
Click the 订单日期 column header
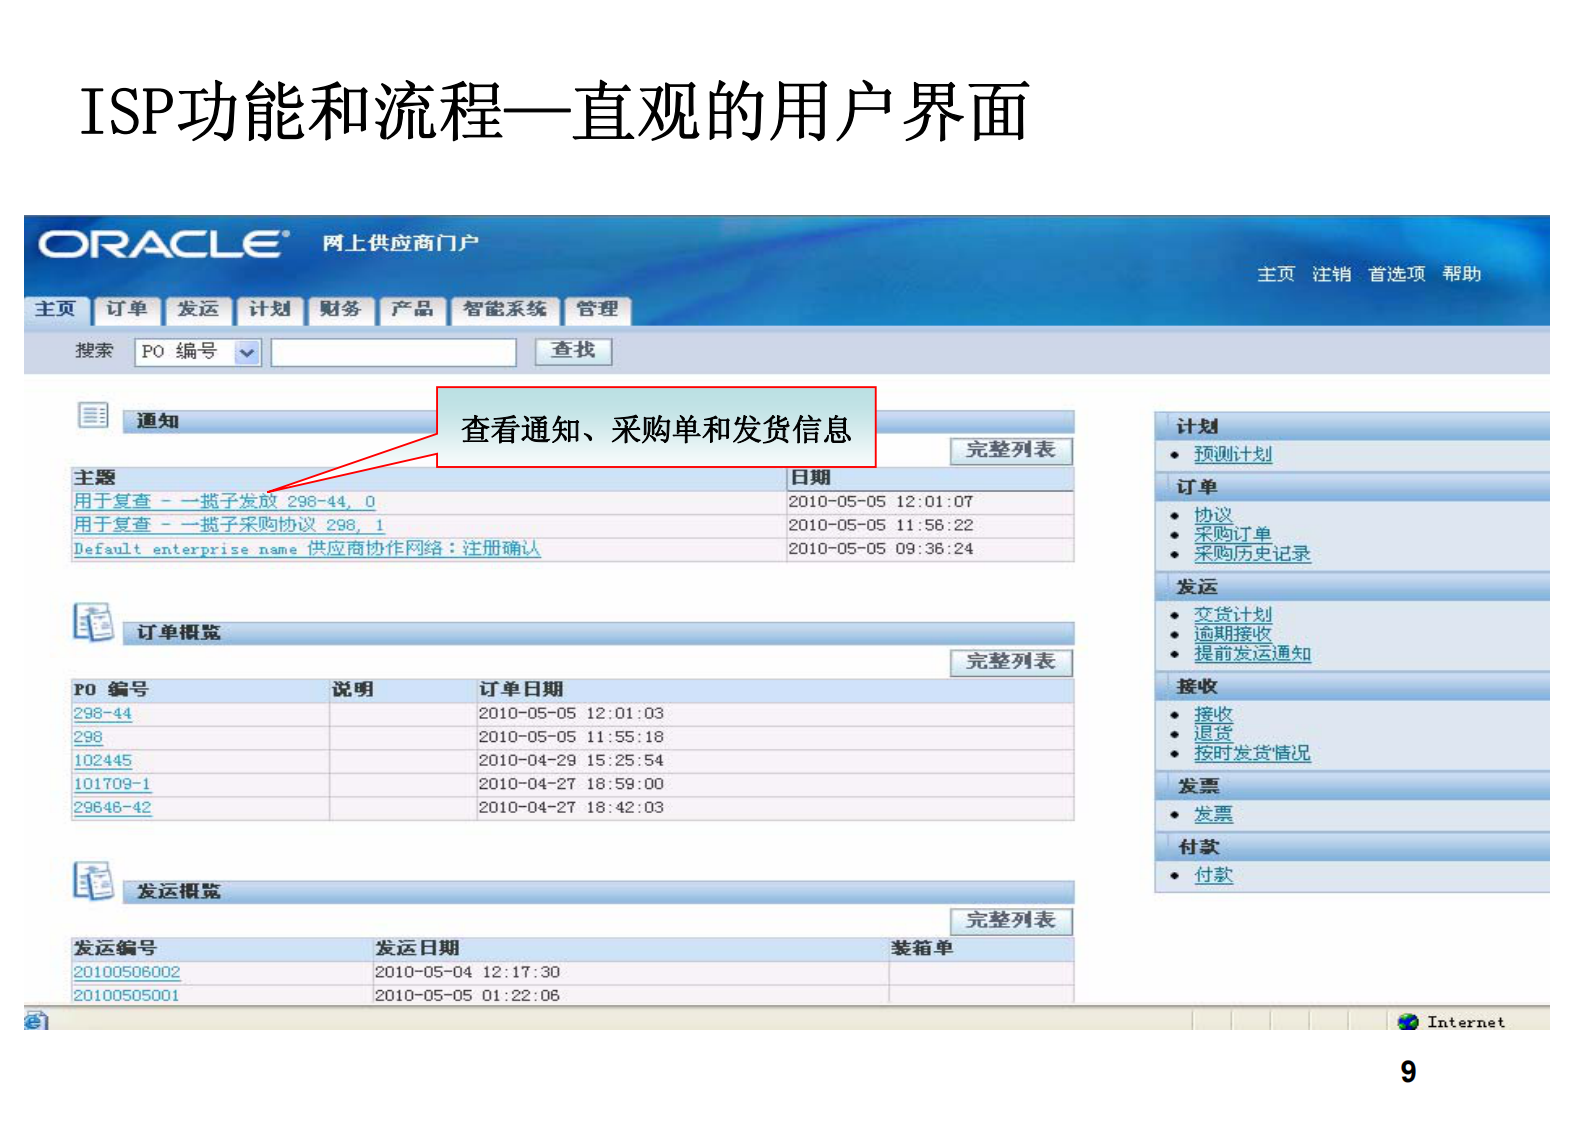click(x=521, y=690)
